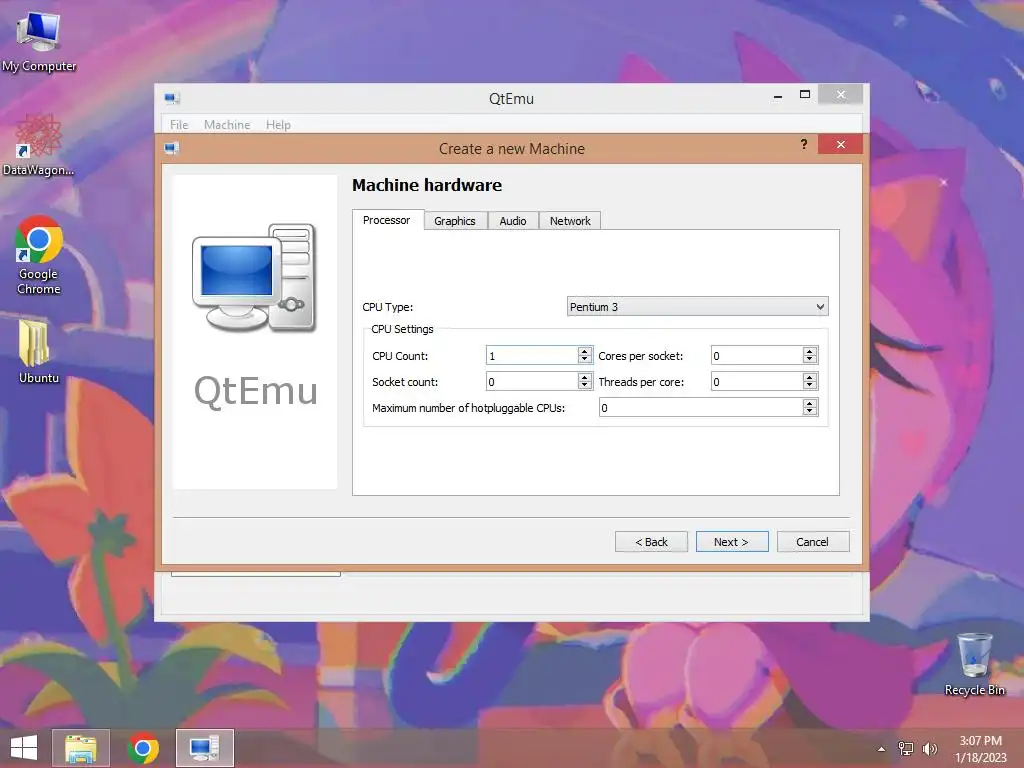Switch to the Audio tab
The width and height of the screenshot is (1024, 768).
[x=513, y=221]
